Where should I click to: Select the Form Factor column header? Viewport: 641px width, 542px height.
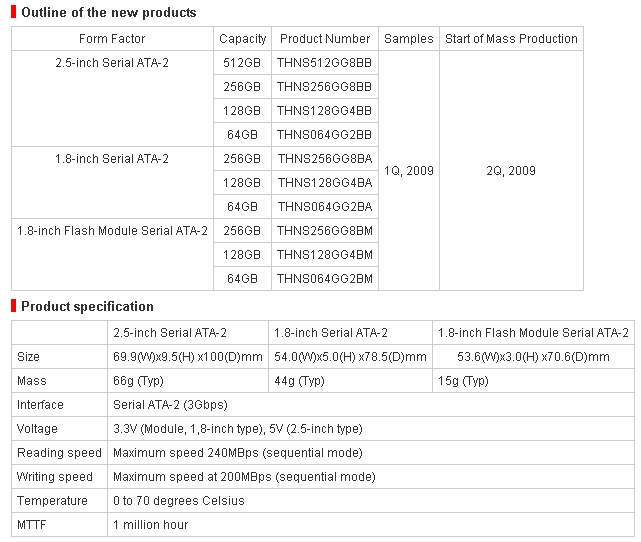click(112, 39)
